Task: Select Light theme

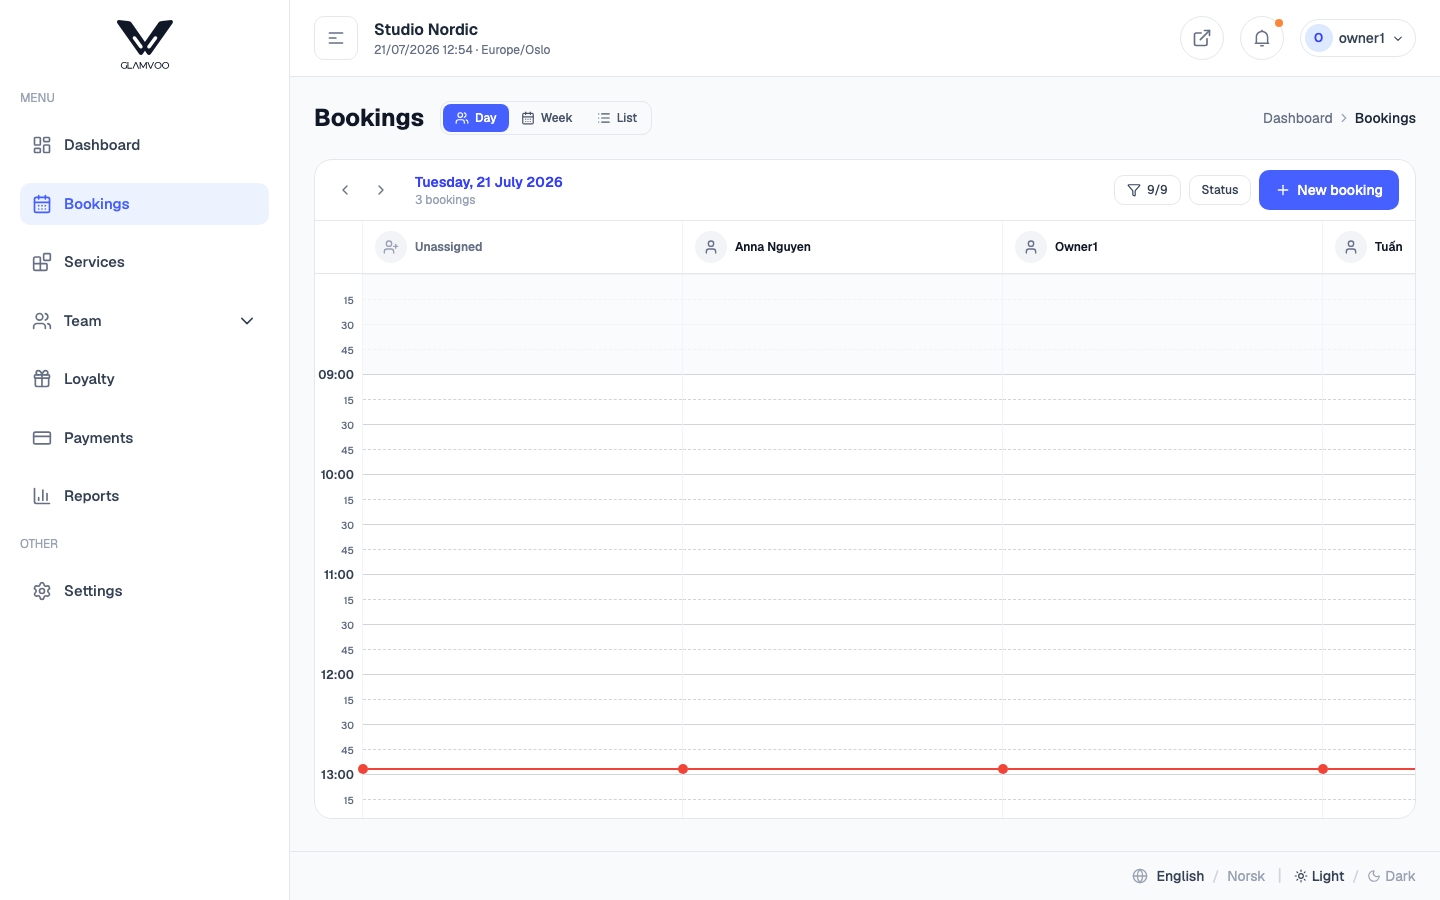Action: click(x=1319, y=876)
